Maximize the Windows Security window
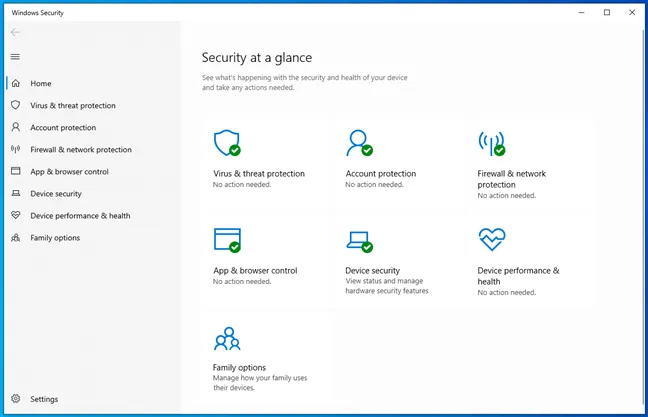Screen dimensions: 648x417 coord(607,12)
